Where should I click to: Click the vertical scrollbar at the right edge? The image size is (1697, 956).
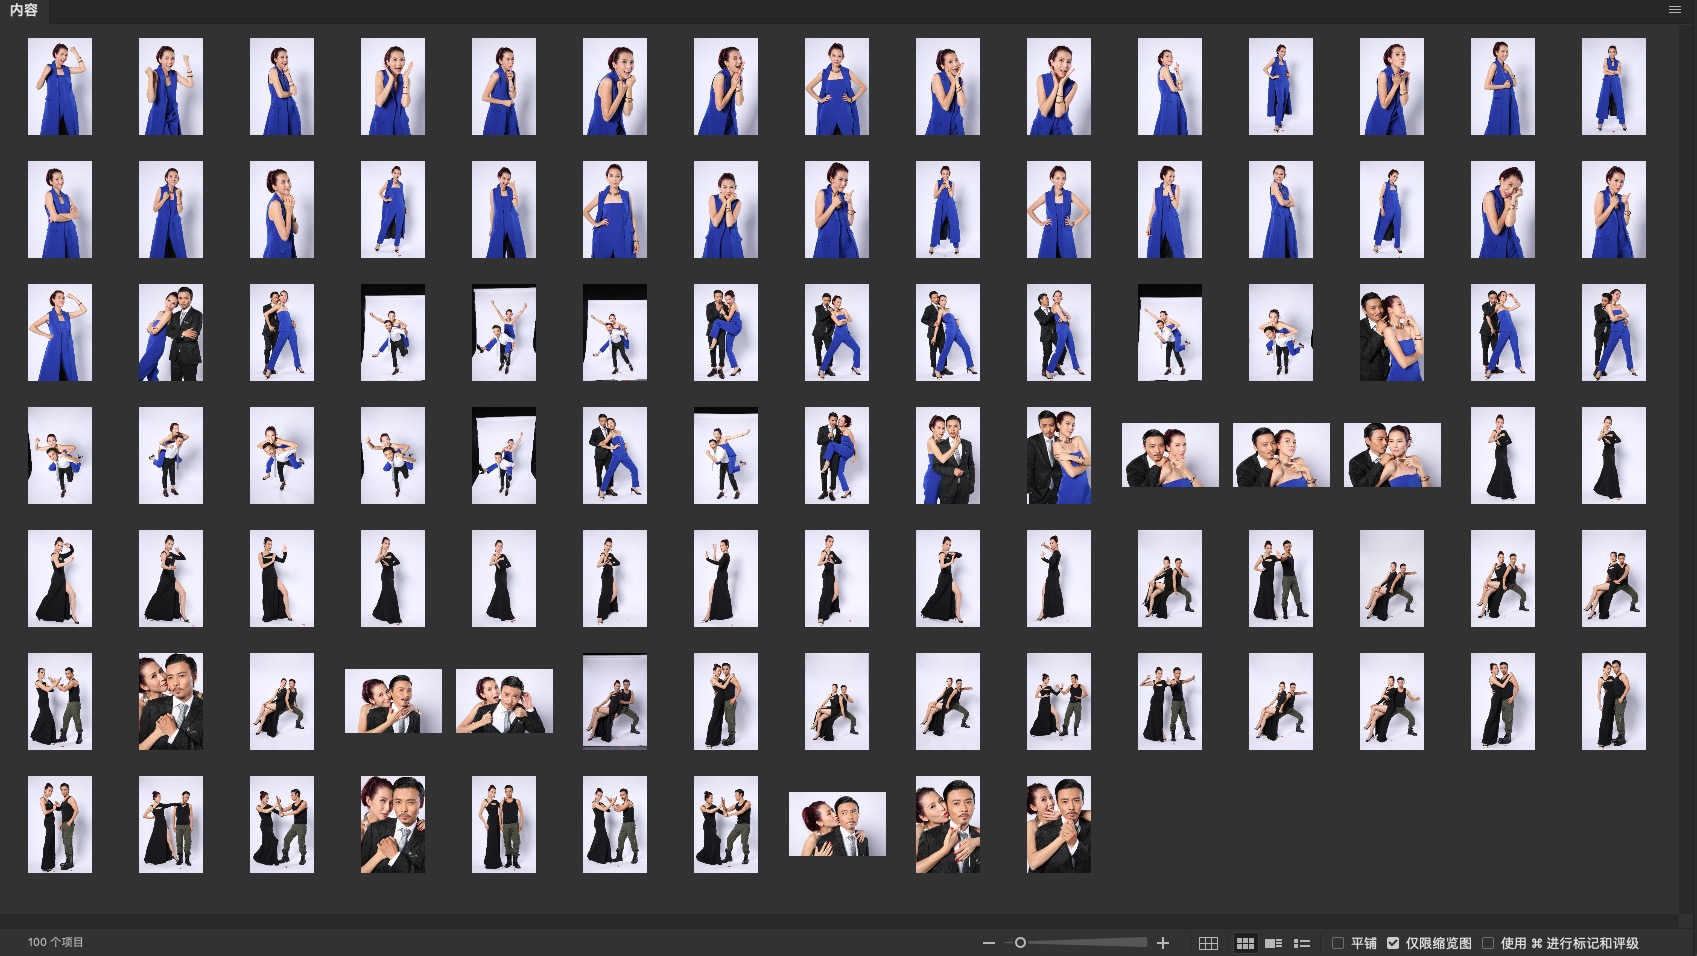(1687, 470)
